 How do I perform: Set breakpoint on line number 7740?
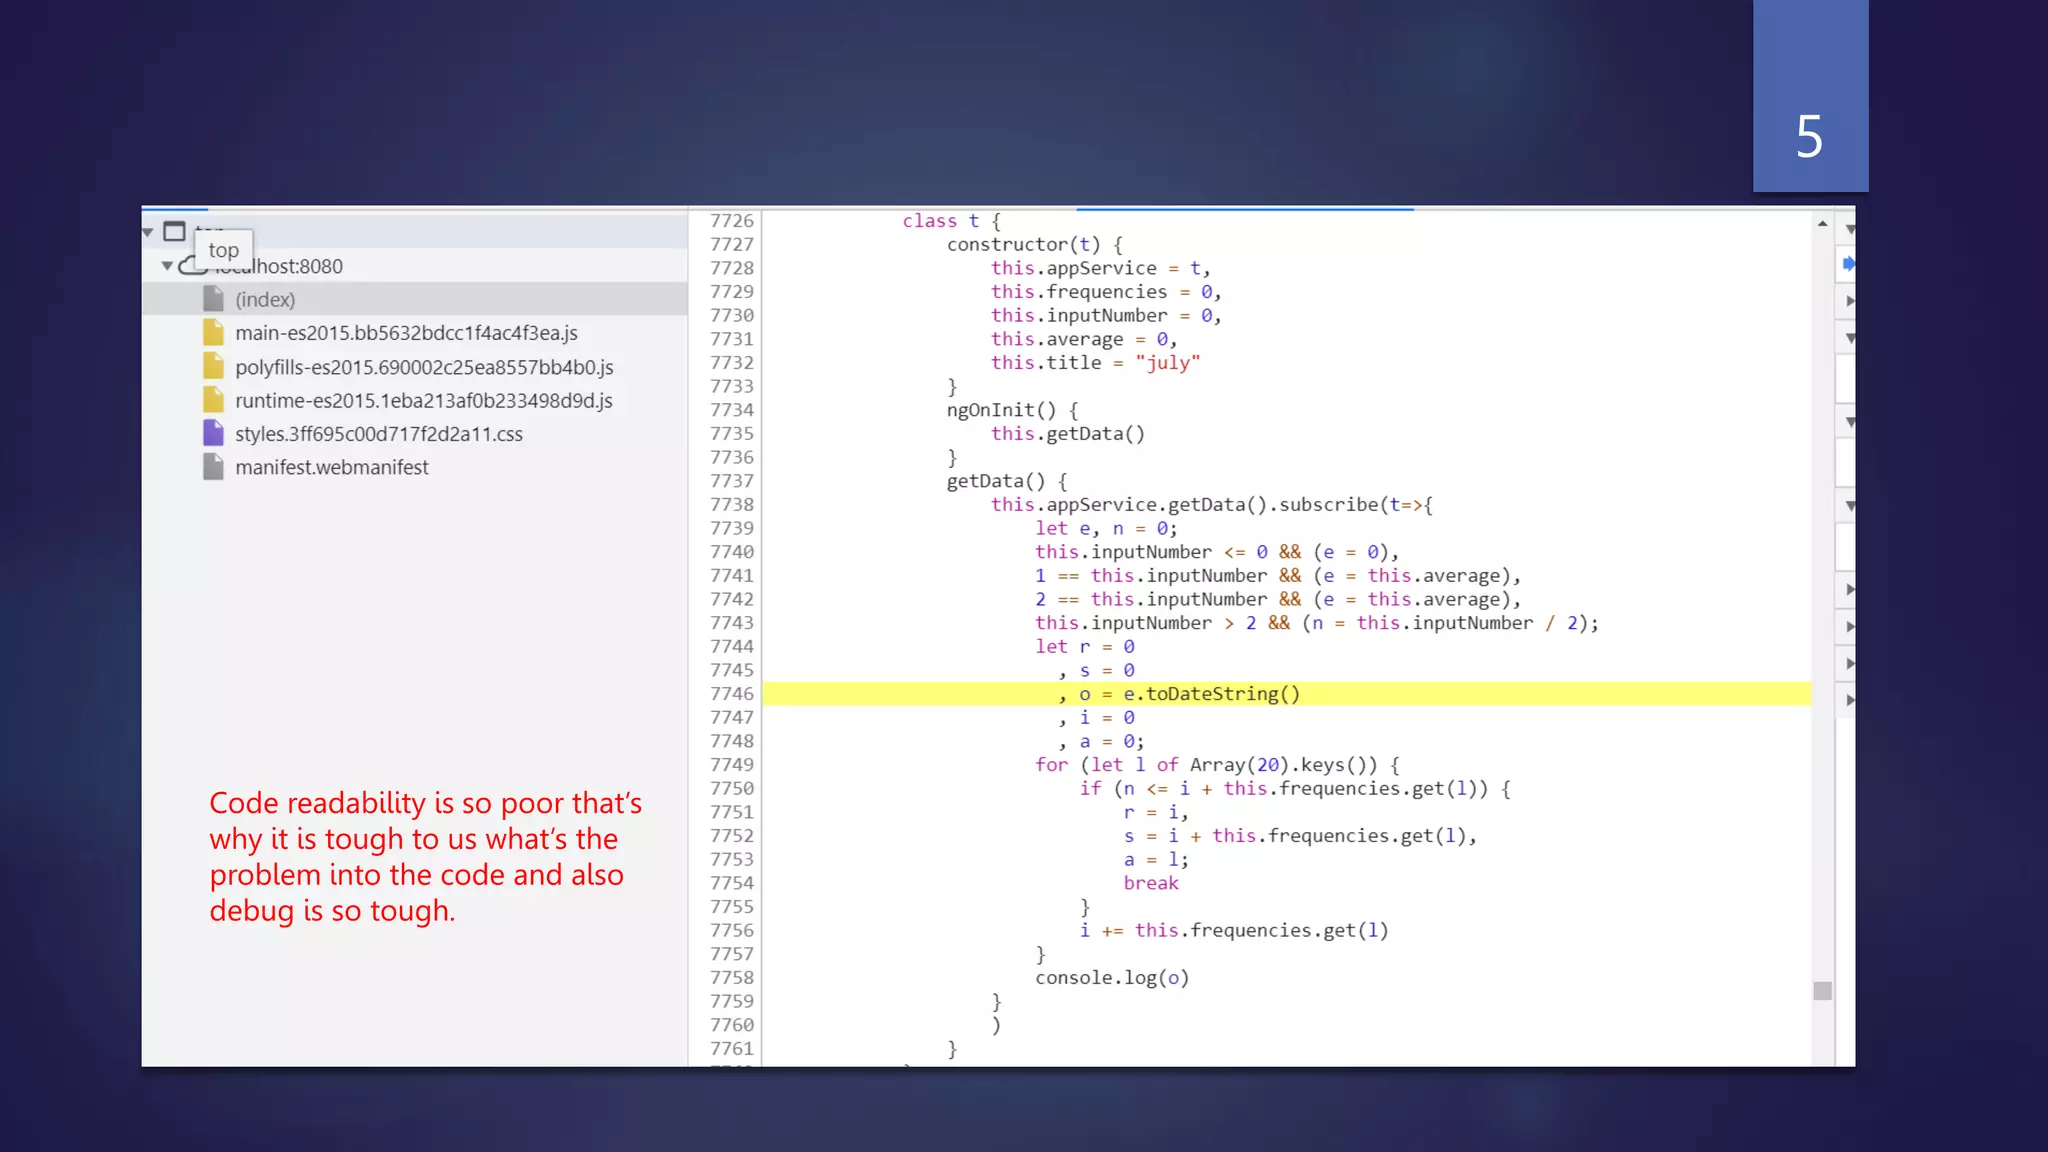point(731,552)
